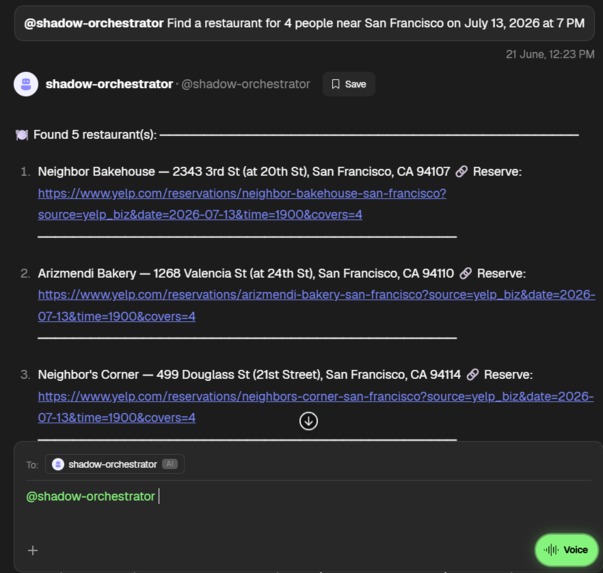Click the Arizmendi Bakery address text
Viewport: 603px width, 573px height.
tap(304, 273)
